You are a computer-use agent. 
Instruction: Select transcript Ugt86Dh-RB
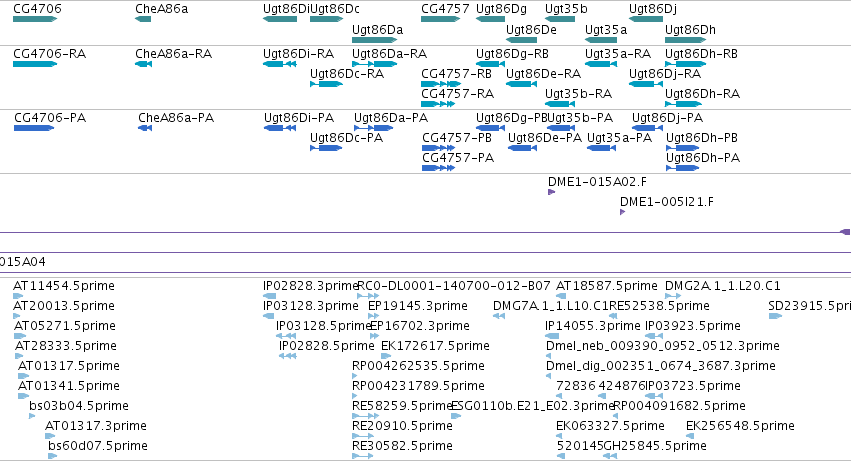pyautogui.click(x=685, y=64)
